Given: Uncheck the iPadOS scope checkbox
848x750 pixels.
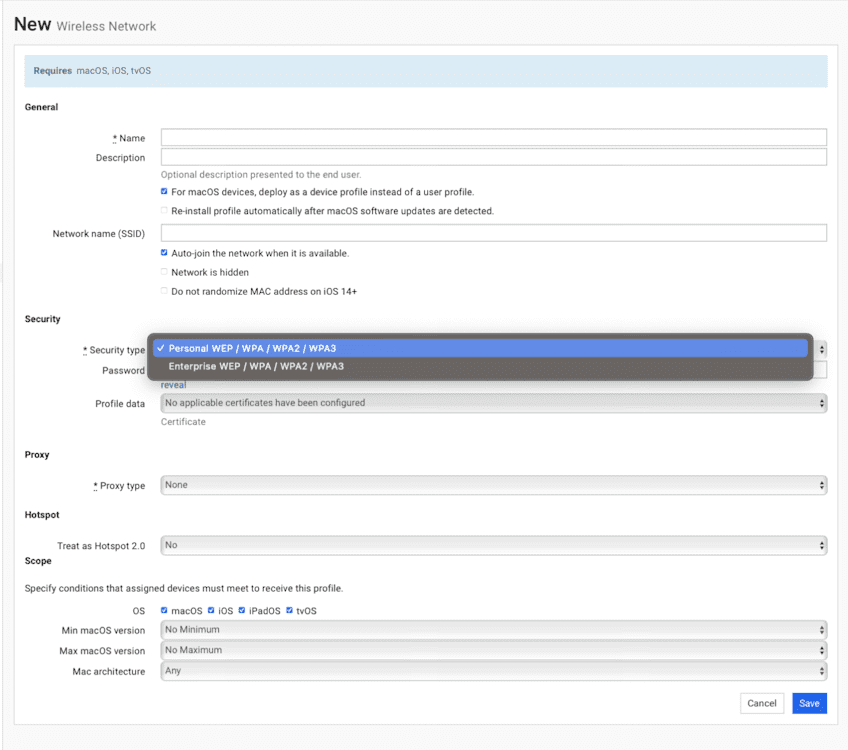Looking at the screenshot, I should [x=242, y=610].
